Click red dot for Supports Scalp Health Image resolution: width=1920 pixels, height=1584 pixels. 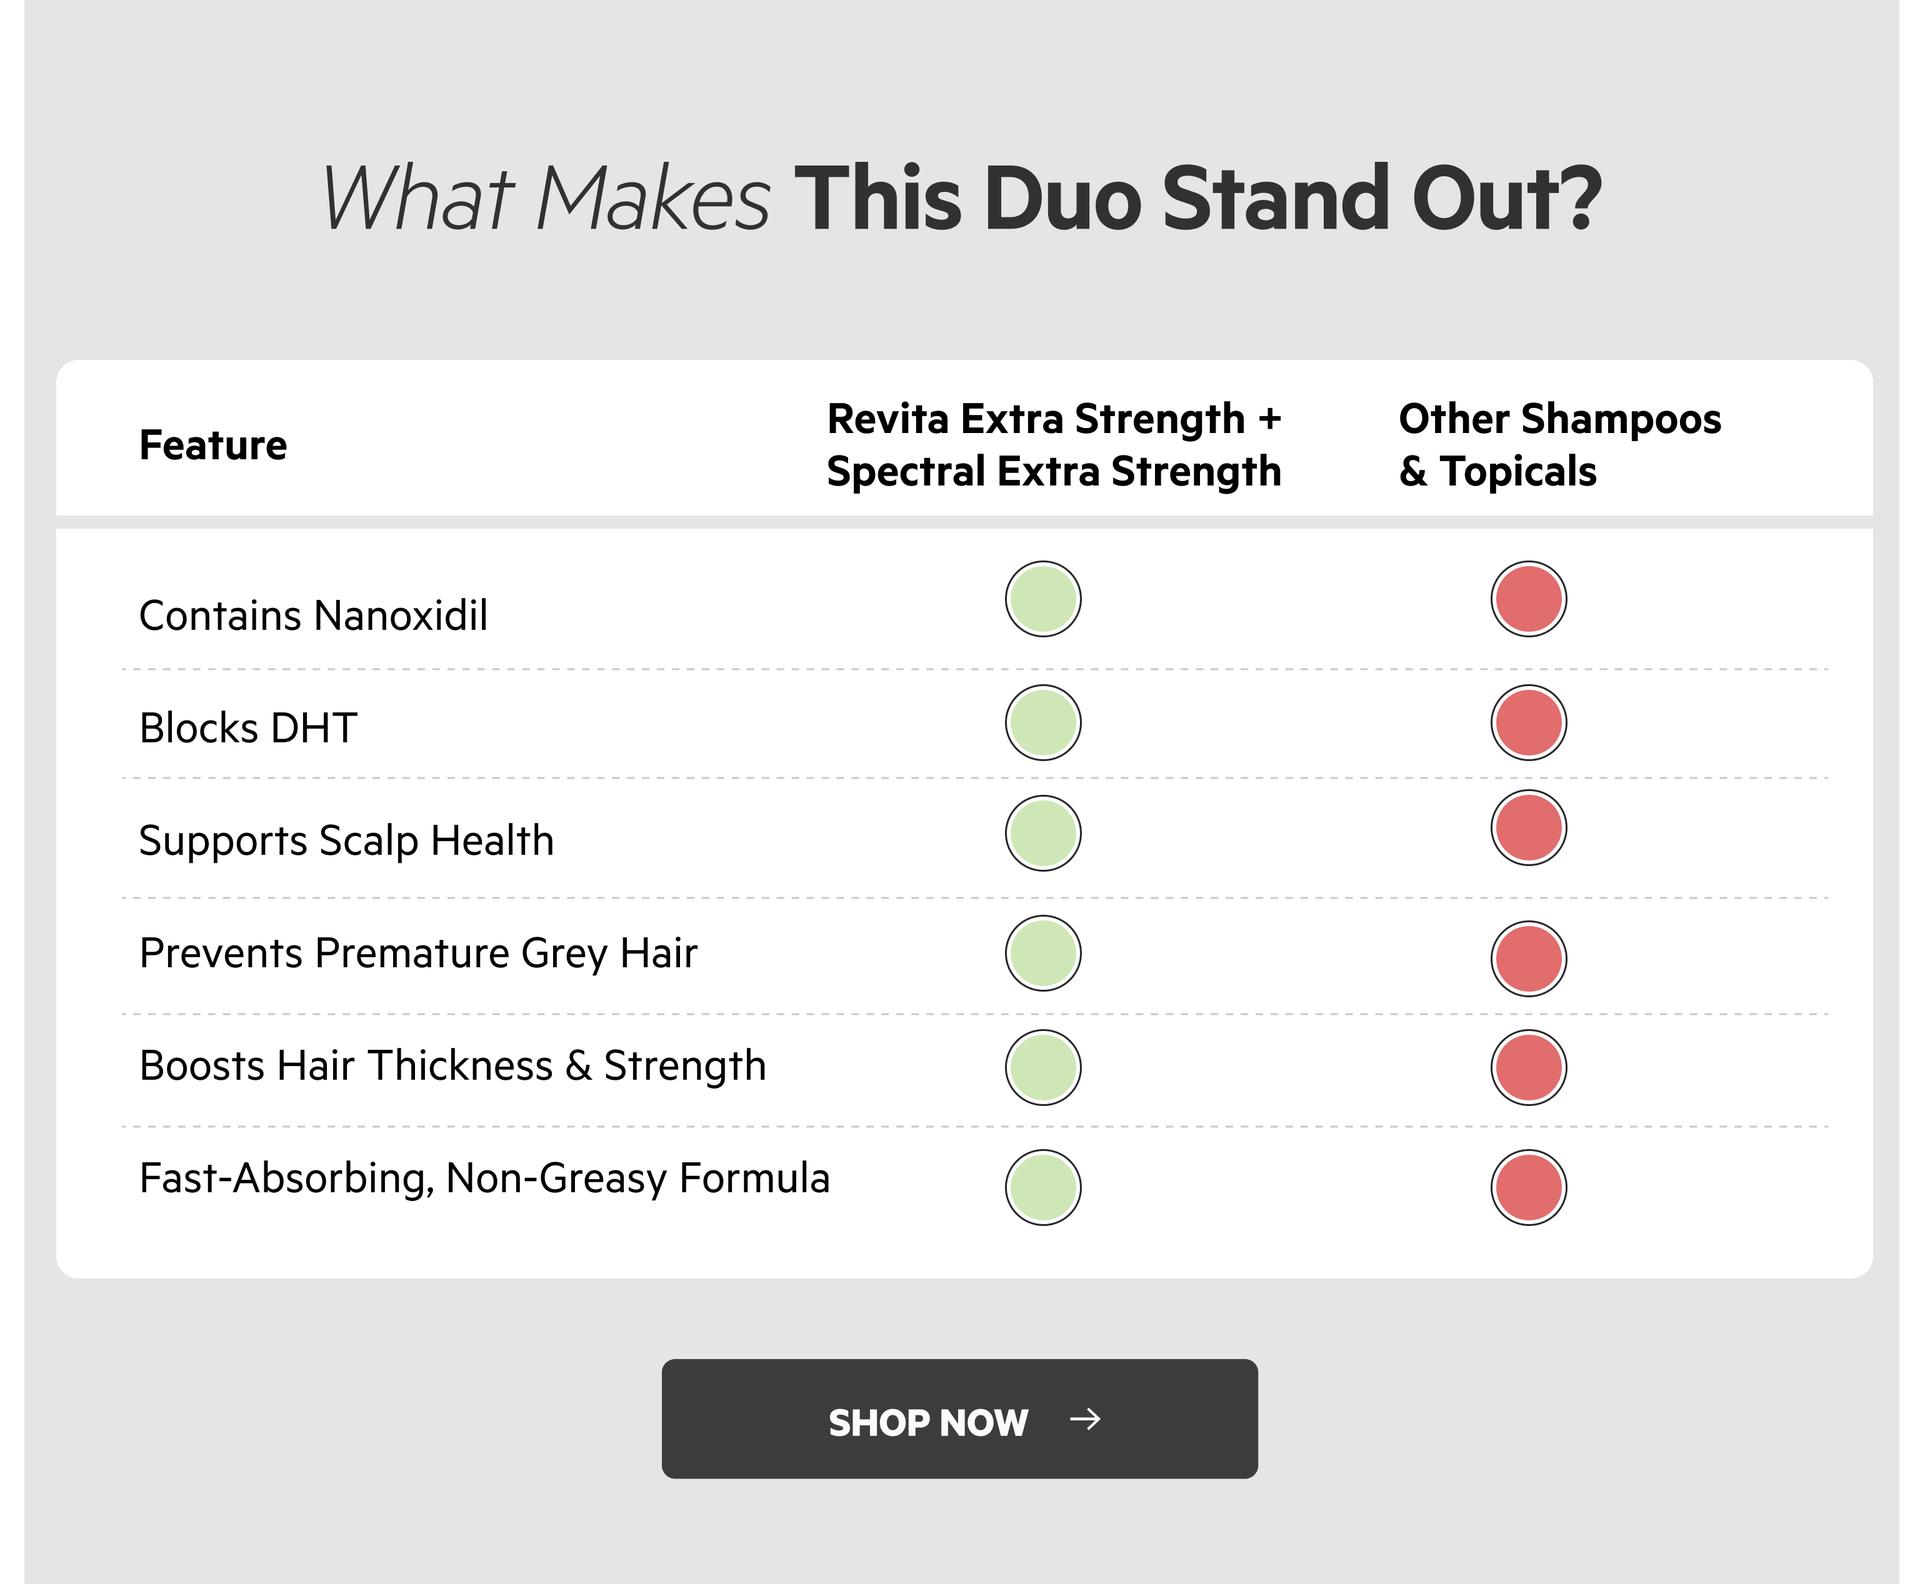click(1528, 828)
